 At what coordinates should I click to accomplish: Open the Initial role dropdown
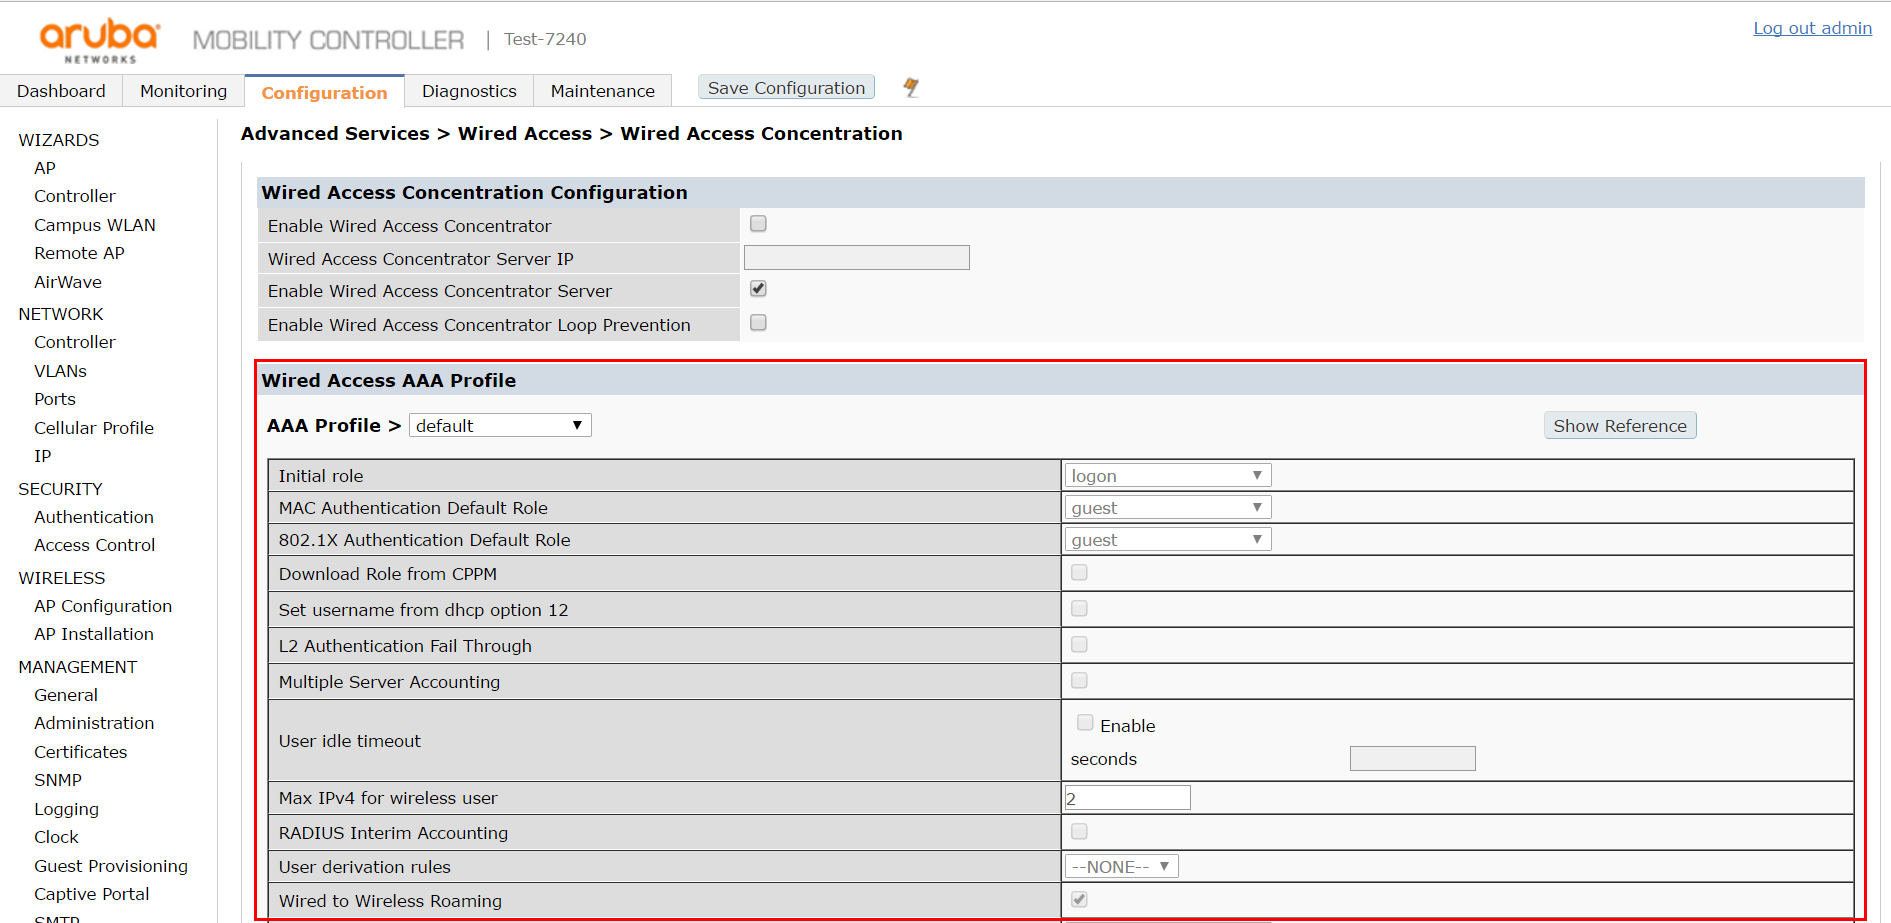tap(1166, 474)
